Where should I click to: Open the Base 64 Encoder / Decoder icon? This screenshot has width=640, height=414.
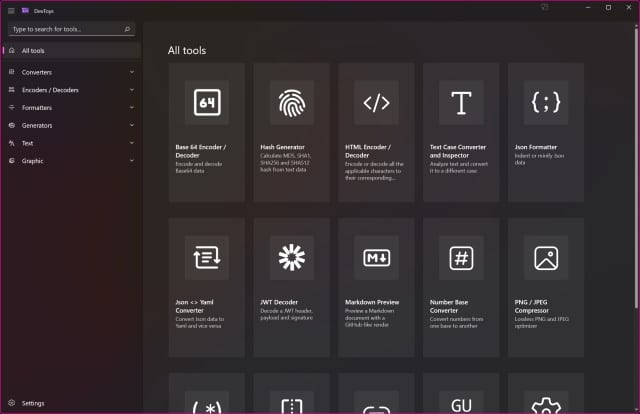pyautogui.click(x=207, y=102)
